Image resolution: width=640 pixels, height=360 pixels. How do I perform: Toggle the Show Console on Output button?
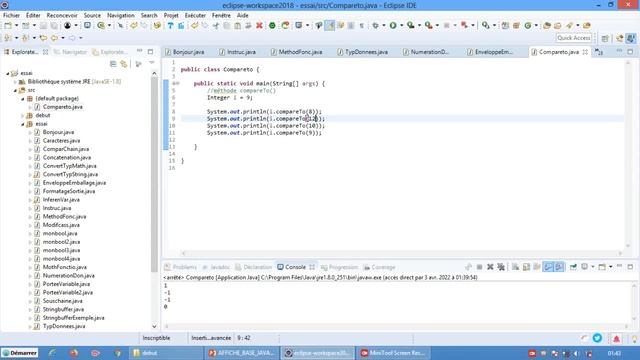548,267
